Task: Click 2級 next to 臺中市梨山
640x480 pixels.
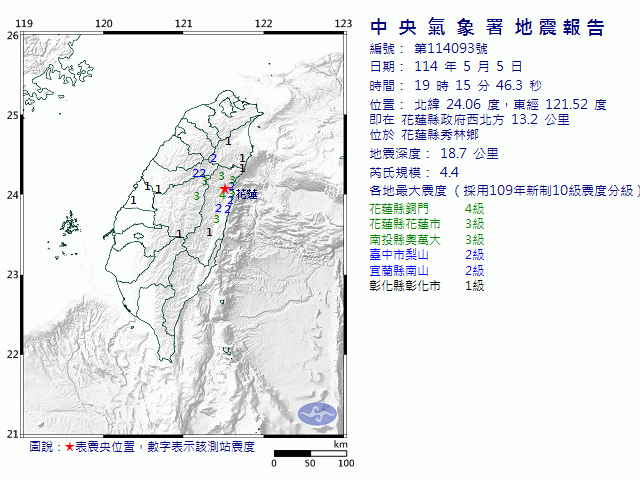Action: pos(475,255)
